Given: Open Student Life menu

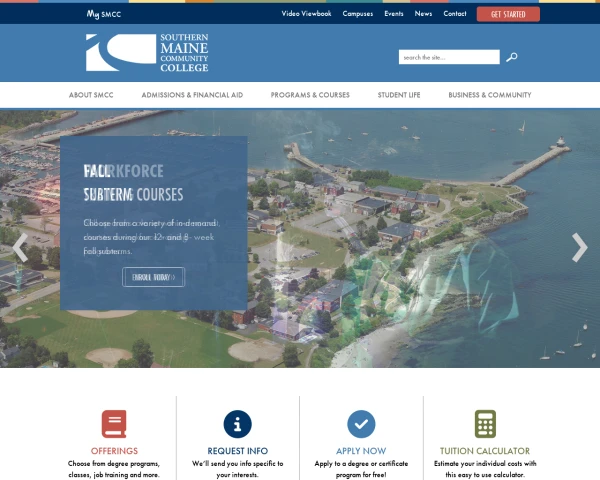Looking at the screenshot, I should pyautogui.click(x=399, y=95).
